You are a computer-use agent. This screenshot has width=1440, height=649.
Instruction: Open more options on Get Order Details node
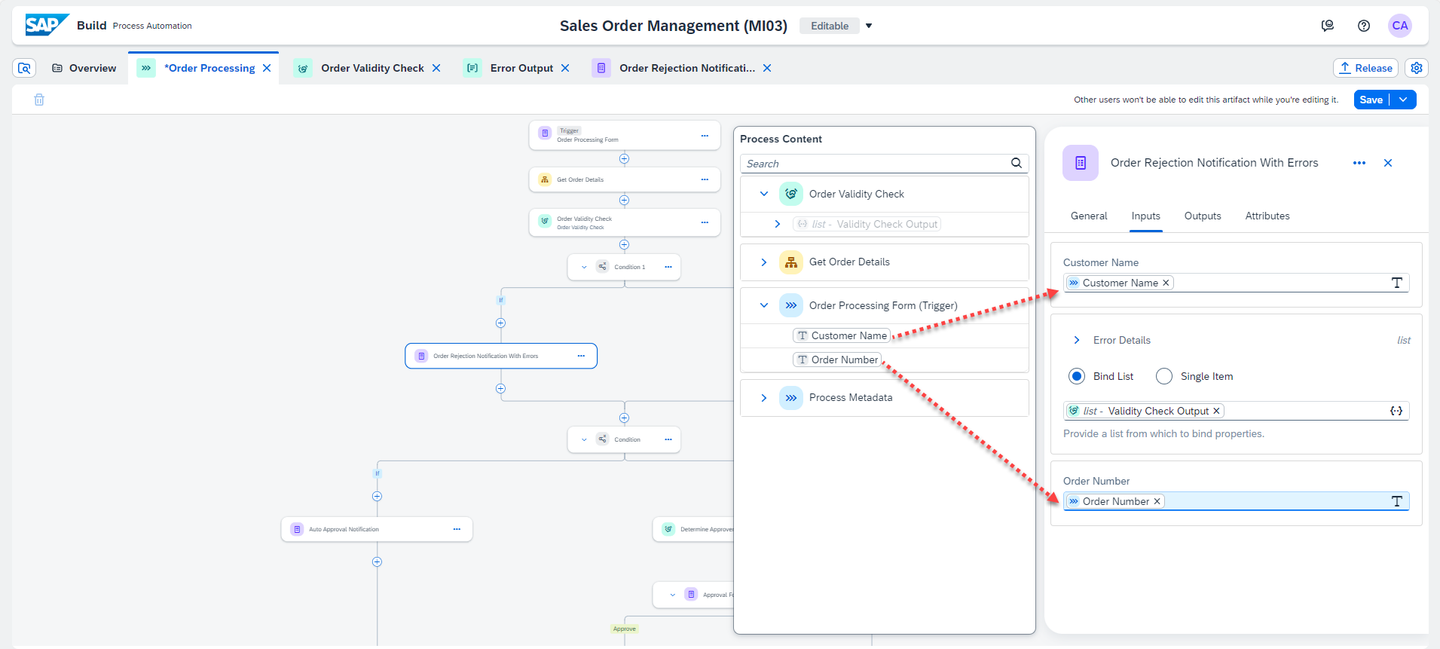coord(704,180)
